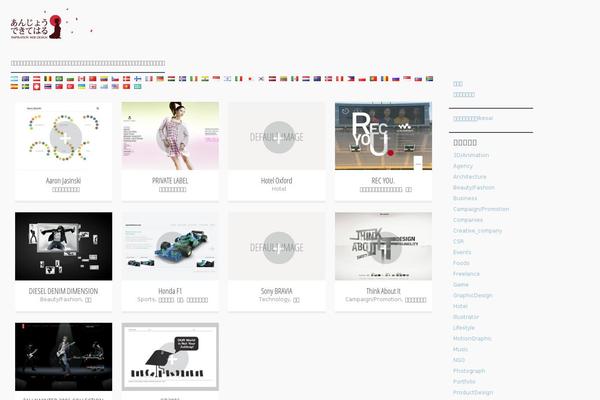Click the Czech Republic flag icon
This screenshot has width=600, height=400.
115,79
